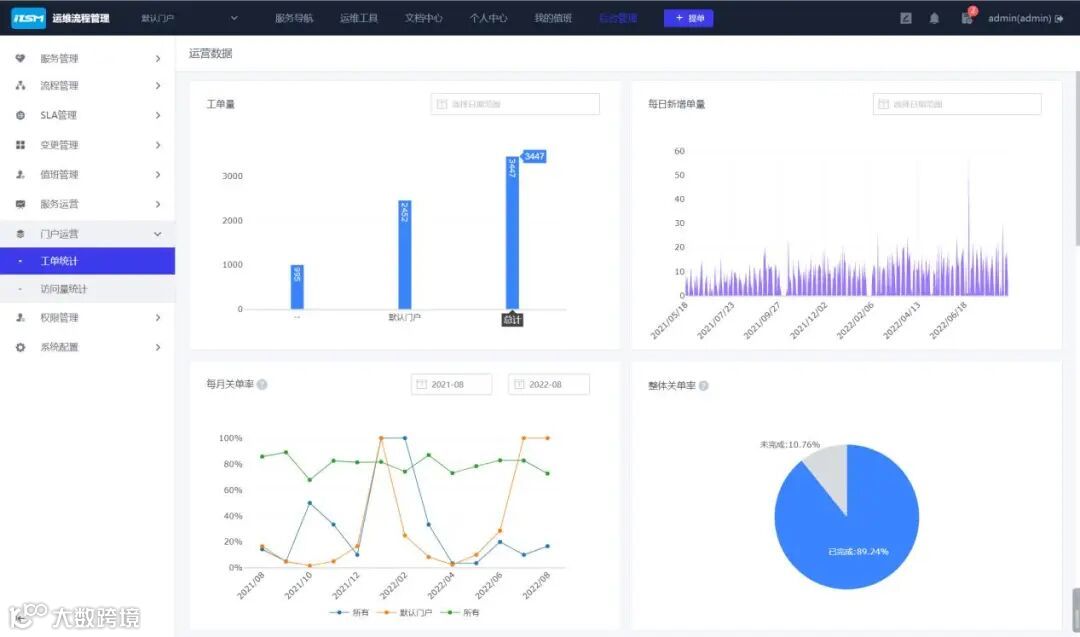Click the ITSM logo in the header
The height and width of the screenshot is (637, 1080).
coord(28,18)
